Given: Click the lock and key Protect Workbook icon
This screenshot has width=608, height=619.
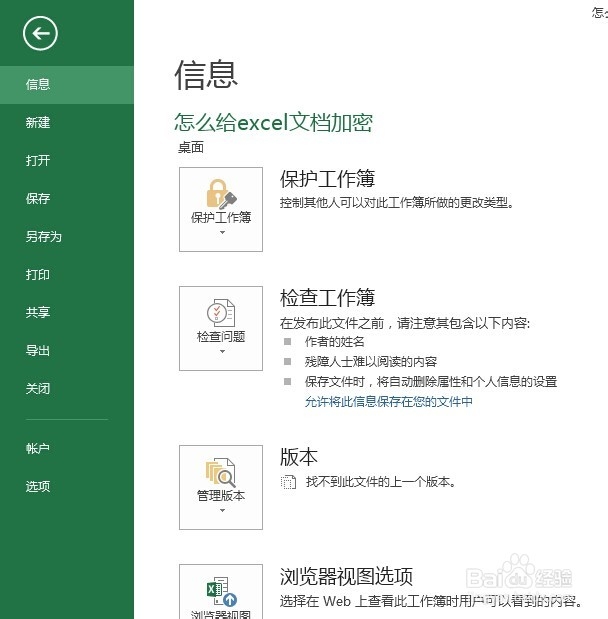Looking at the screenshot, I should tap(221, 194).
